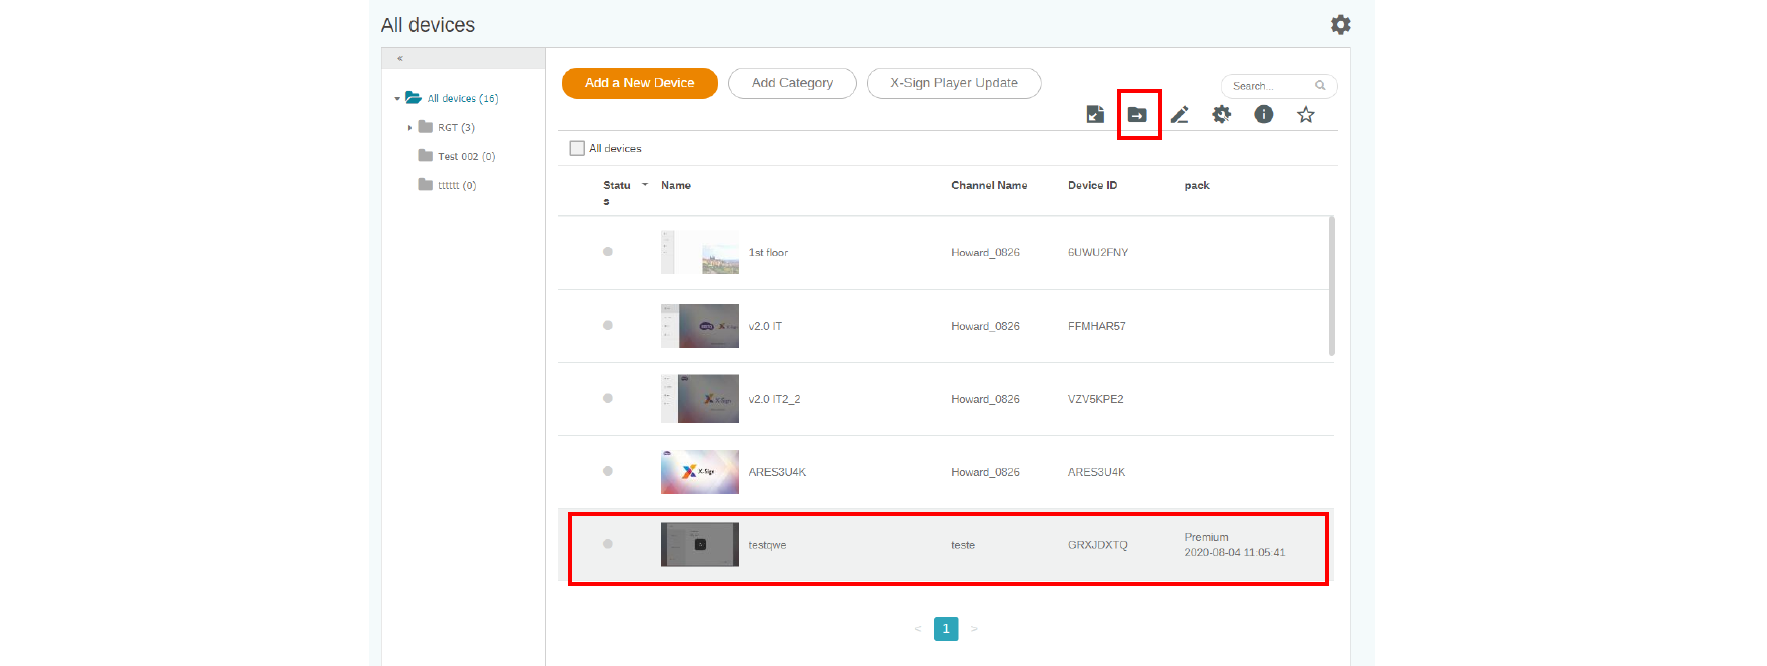Viewport: 1767px width, 666px height.
Task: Open the Status column sort dropdown
Action: click(645, 185)
